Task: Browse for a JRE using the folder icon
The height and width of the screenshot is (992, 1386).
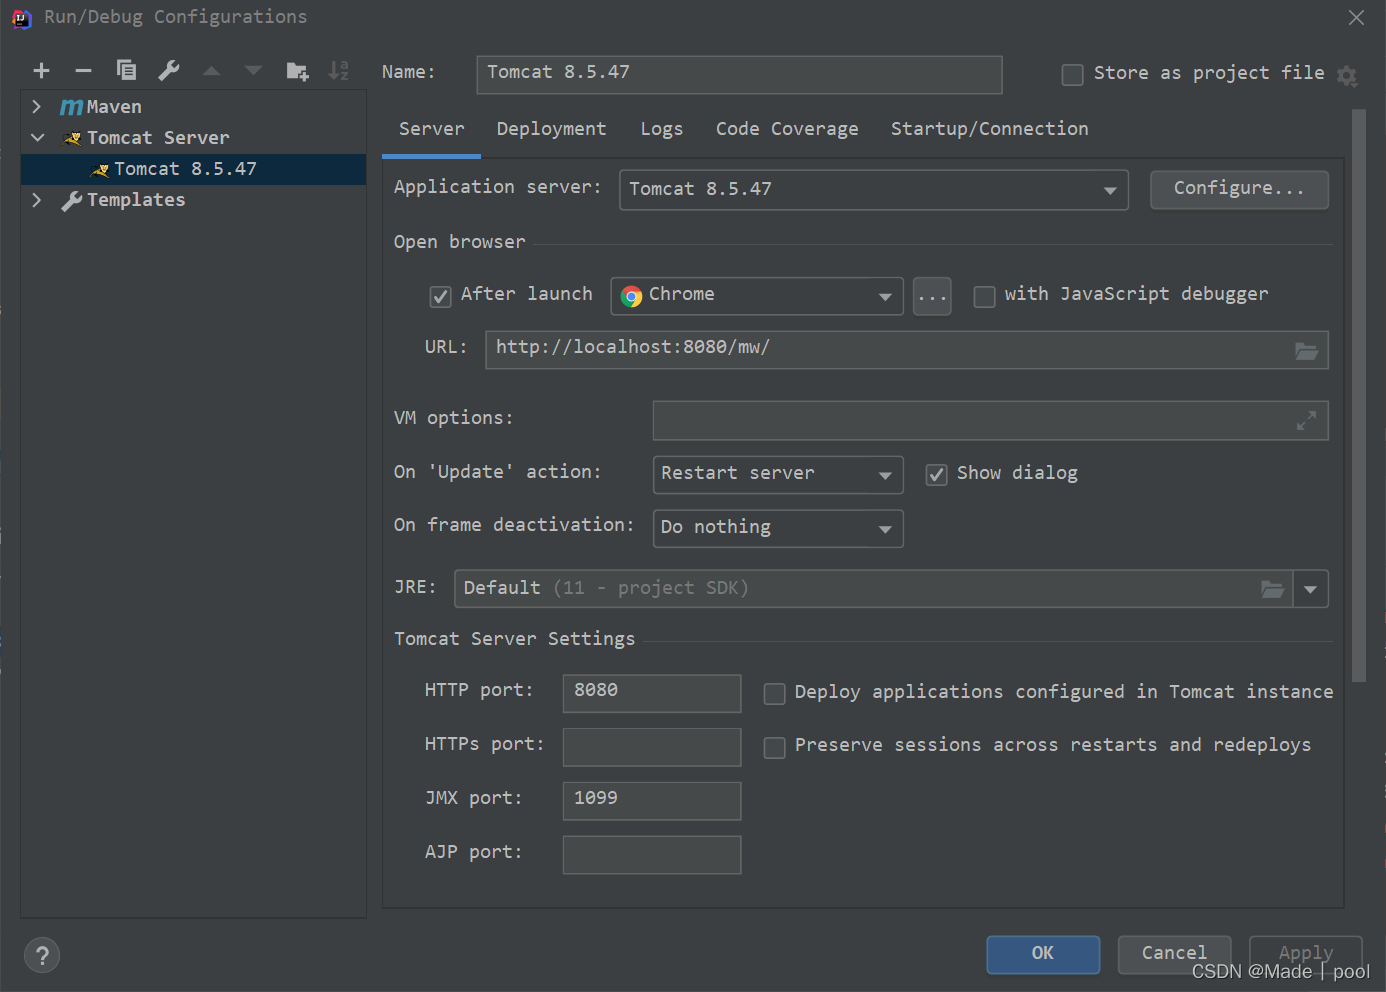Action: pos(1272,589)
